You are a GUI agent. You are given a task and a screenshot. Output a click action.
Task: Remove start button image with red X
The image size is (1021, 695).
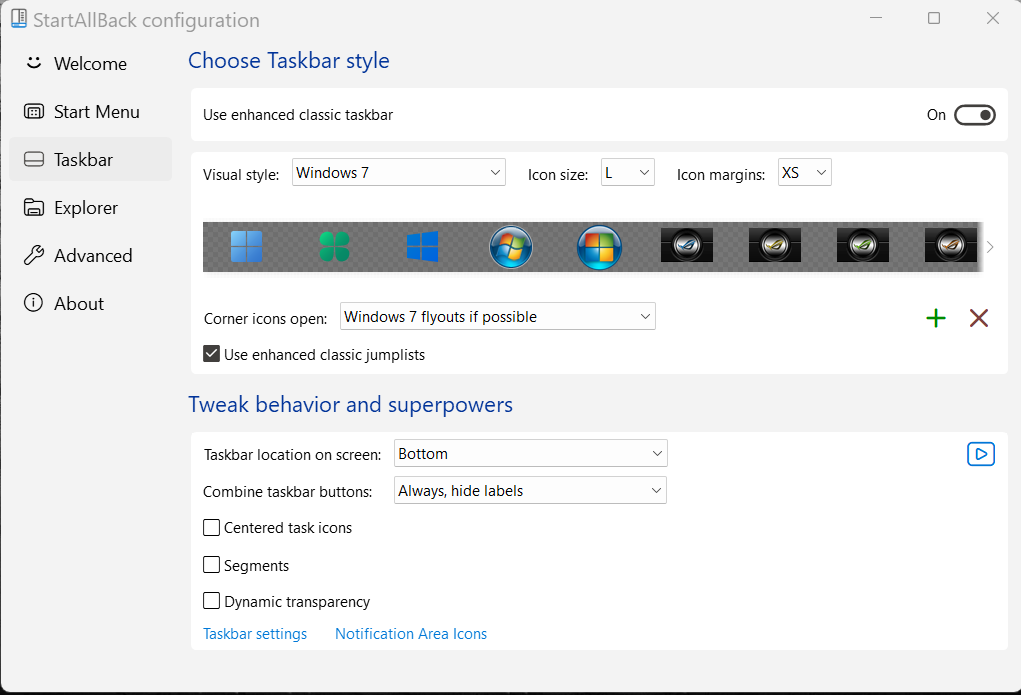tap(979, 318)
